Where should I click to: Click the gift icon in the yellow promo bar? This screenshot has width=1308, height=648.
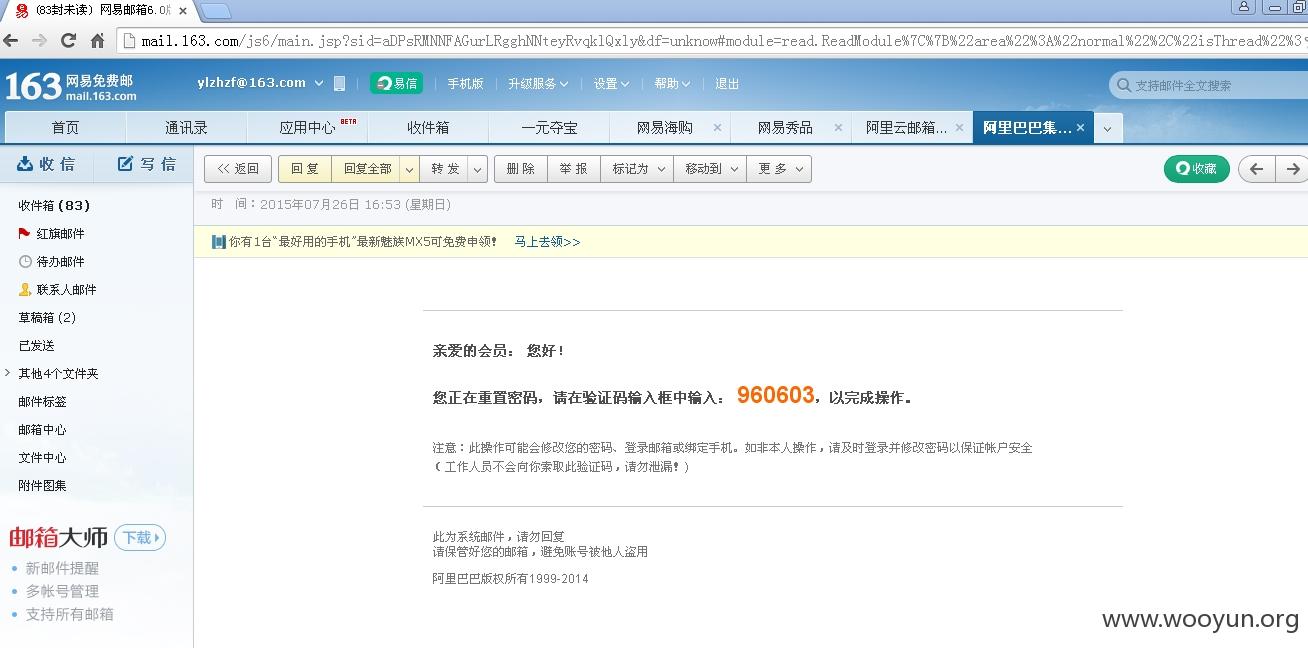point(218,241)
